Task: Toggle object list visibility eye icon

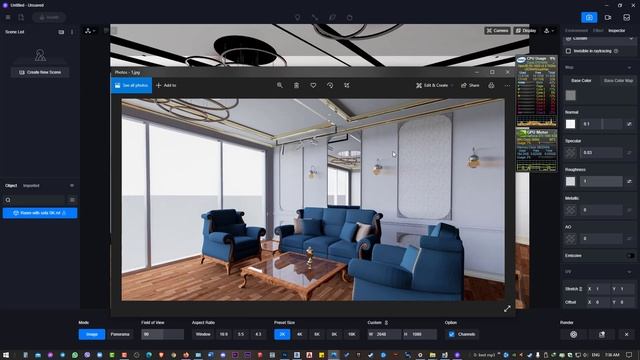Action: point(72,186)
